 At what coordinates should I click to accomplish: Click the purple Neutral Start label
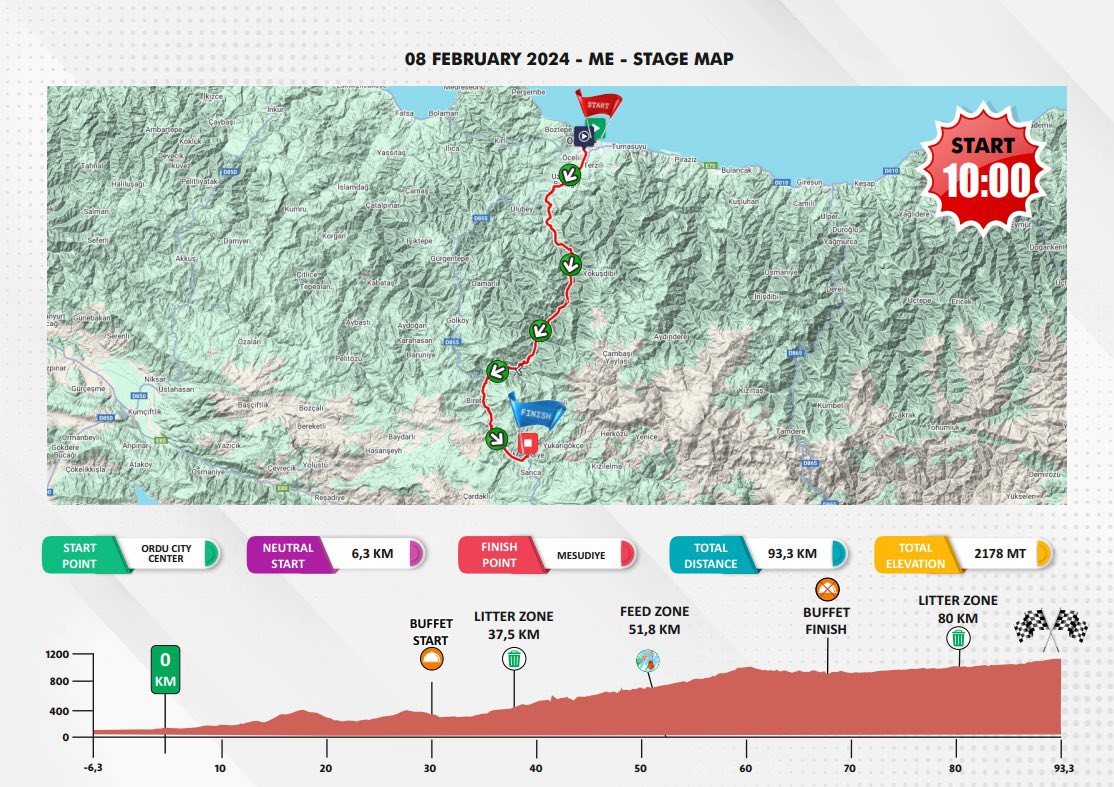pyautogui.click(x=288, y=555)
